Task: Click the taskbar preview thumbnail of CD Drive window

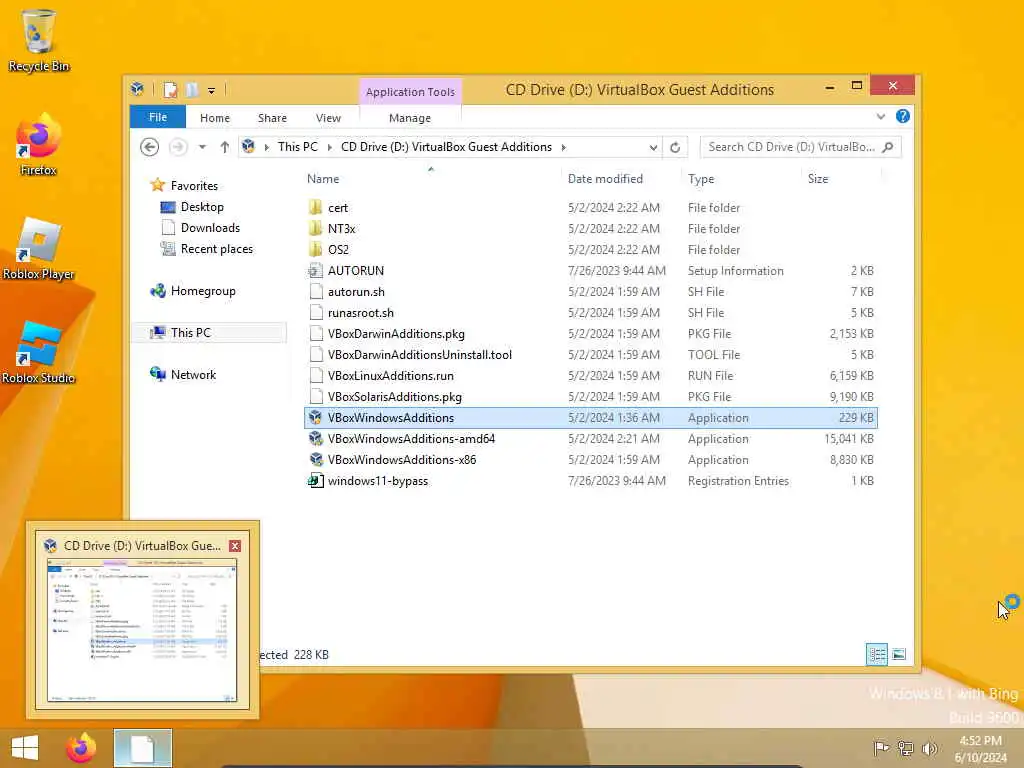Action: point(142,630)
